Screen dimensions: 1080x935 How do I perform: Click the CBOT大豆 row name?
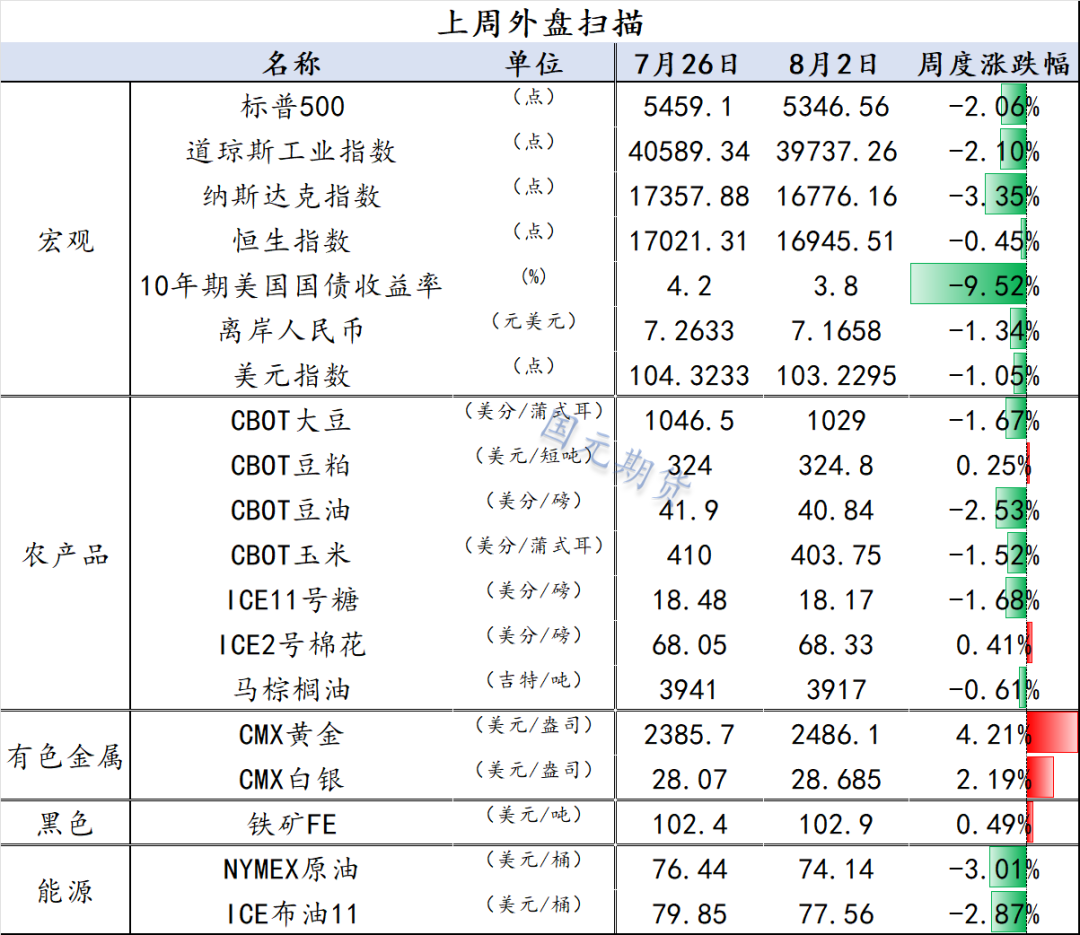pos(291,420)
